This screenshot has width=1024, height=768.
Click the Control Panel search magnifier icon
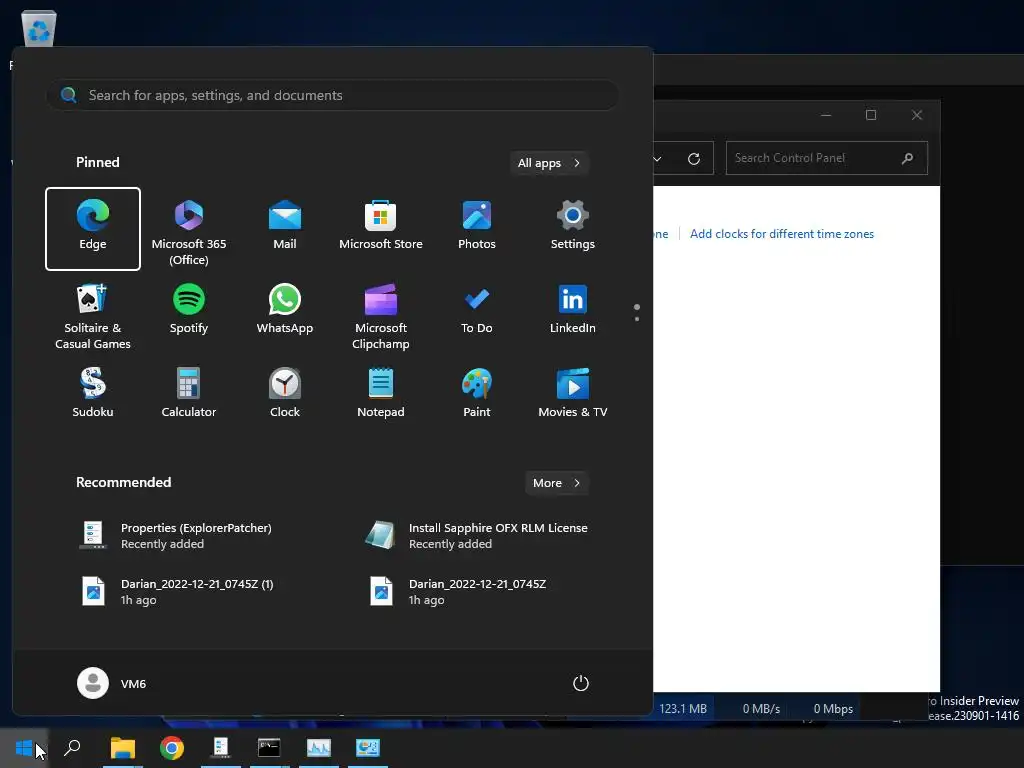[x=908, y=158]
